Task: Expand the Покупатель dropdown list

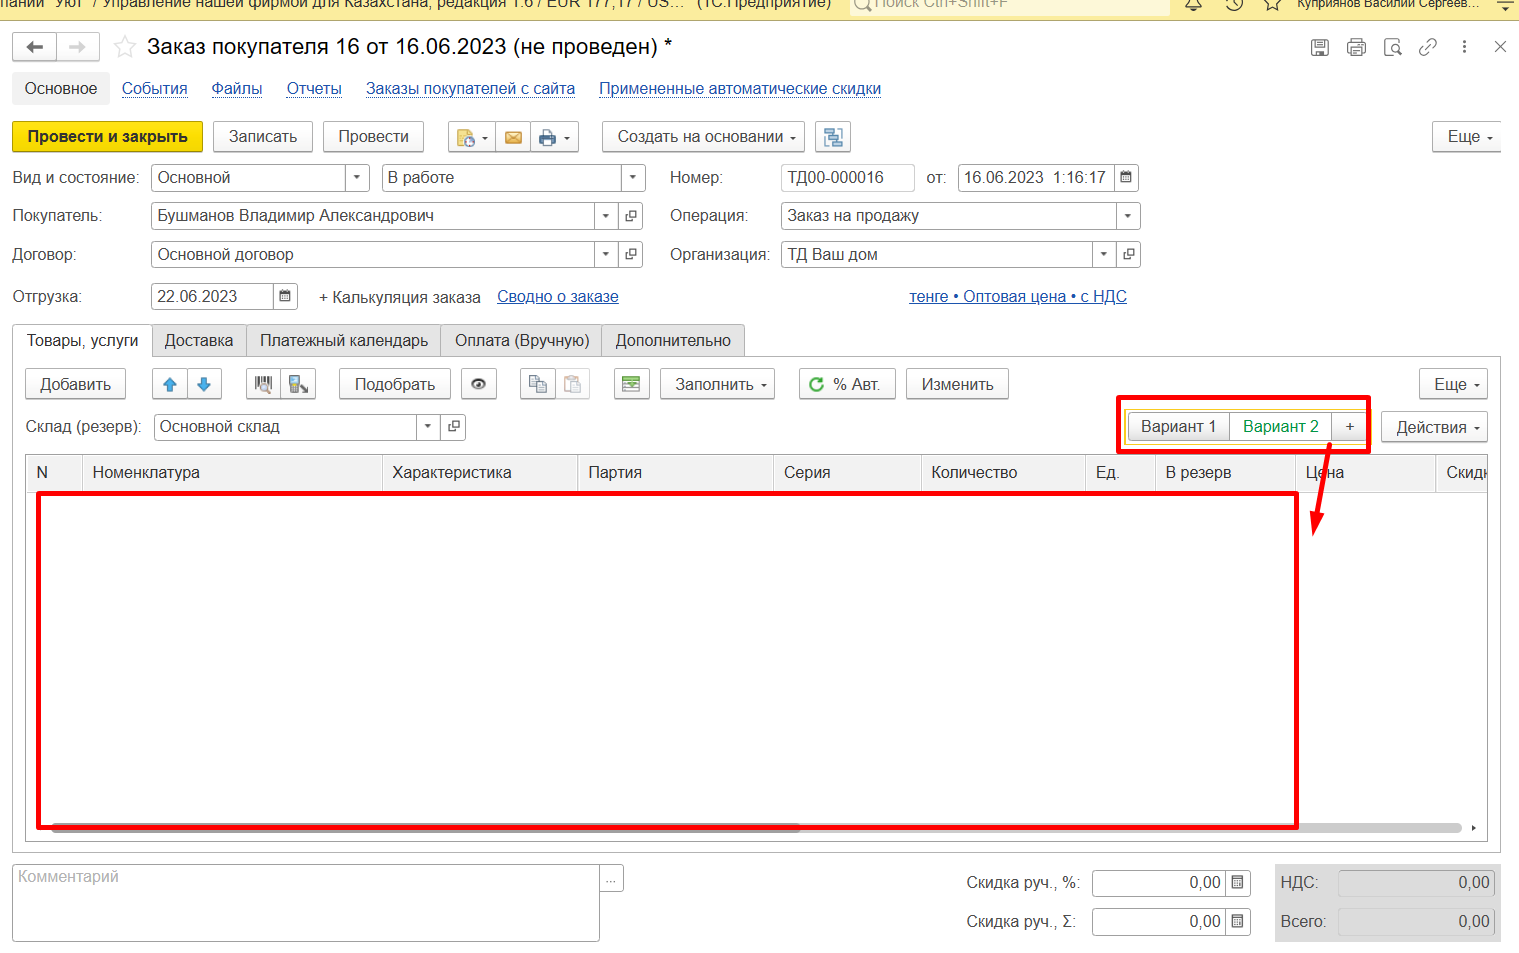Action: [606, 216]
